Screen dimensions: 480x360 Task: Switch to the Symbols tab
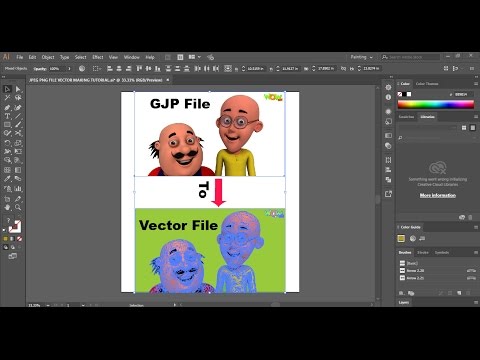pos(442,253)
